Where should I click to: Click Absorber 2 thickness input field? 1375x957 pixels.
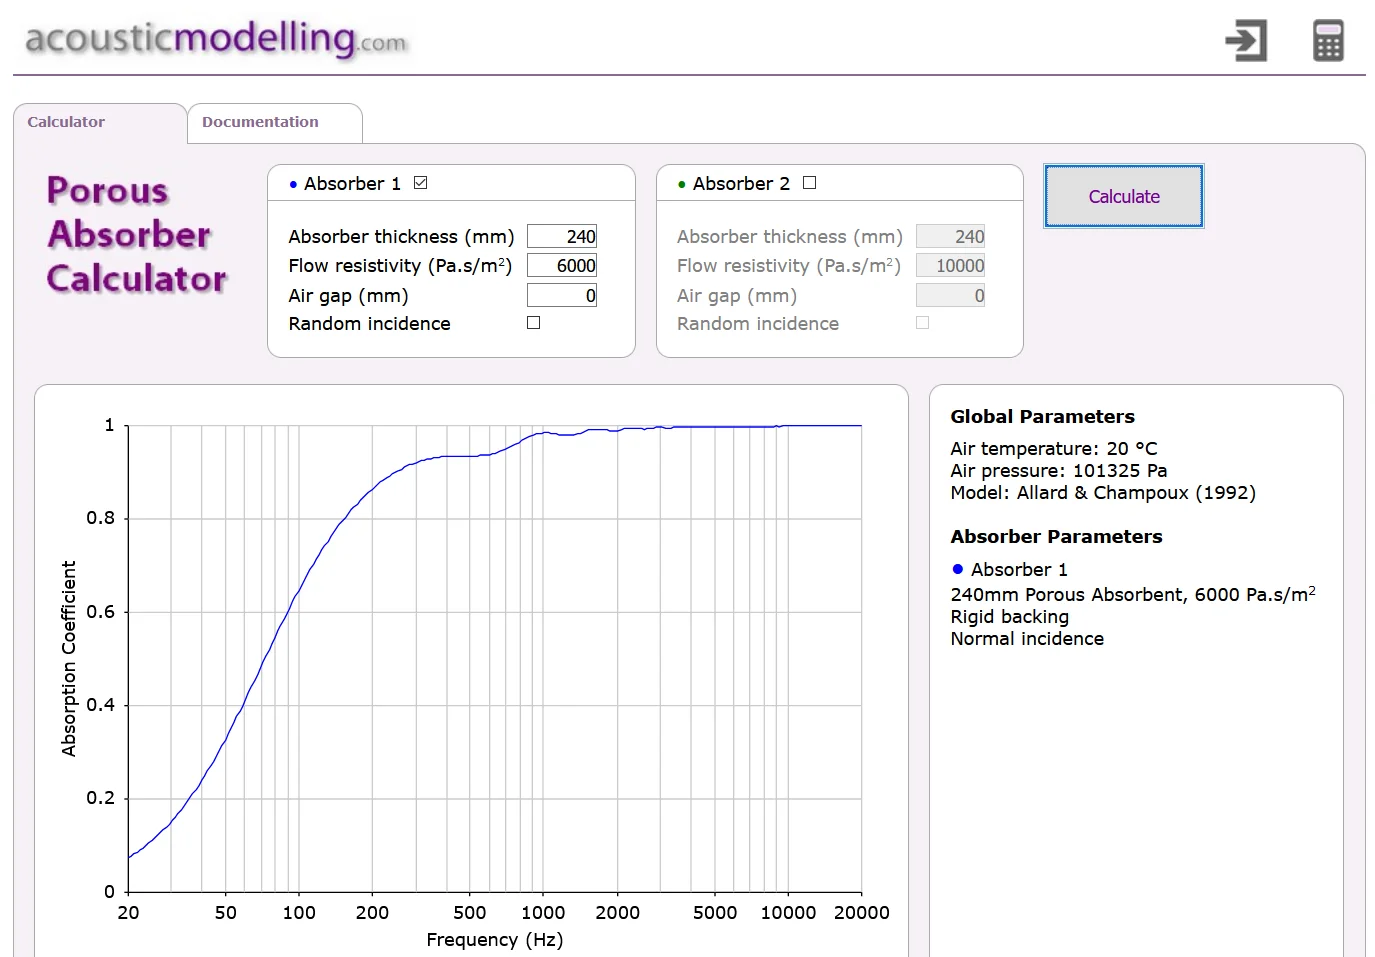[x=951, y=236]
